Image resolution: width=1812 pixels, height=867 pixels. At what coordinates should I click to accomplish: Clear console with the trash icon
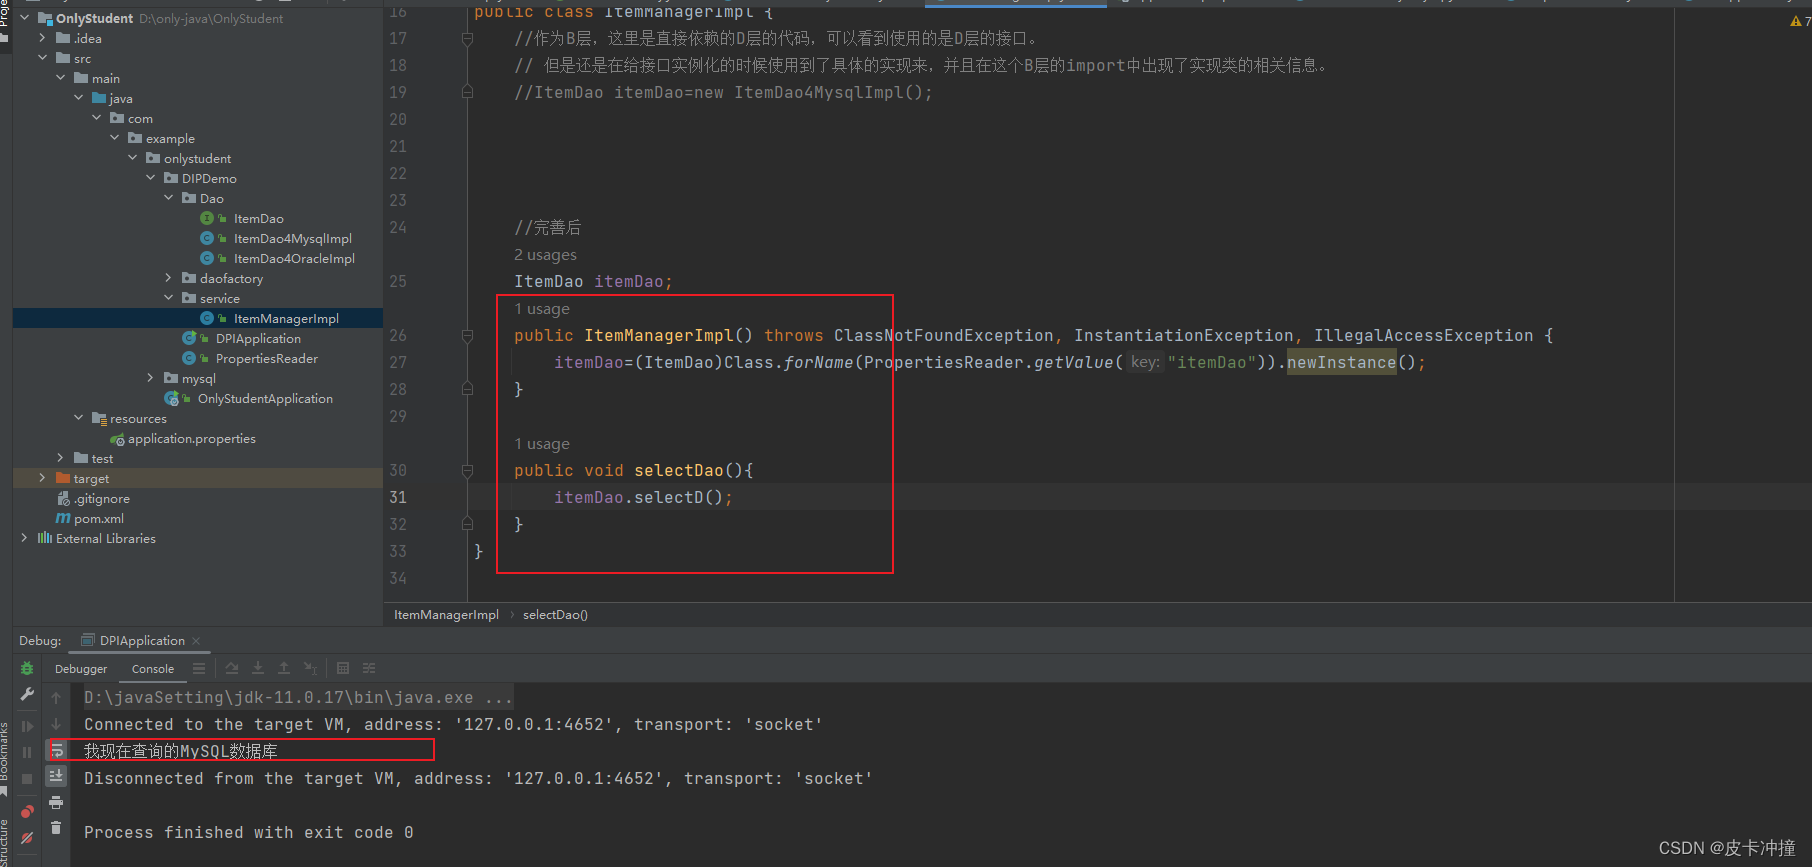point(56,828)
